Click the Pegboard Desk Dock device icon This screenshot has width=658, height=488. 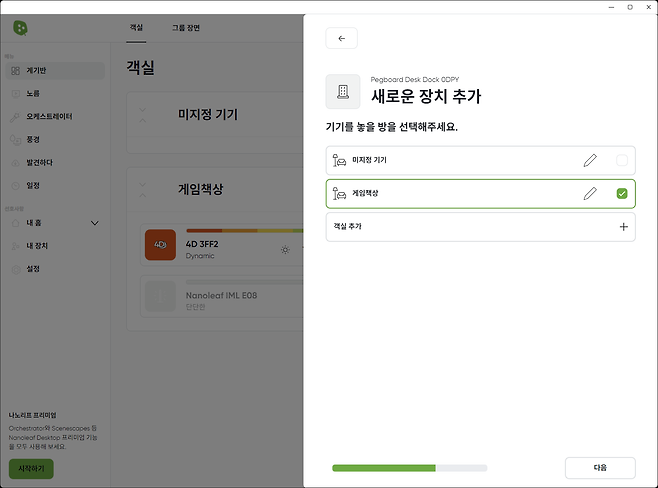[343, 92]
